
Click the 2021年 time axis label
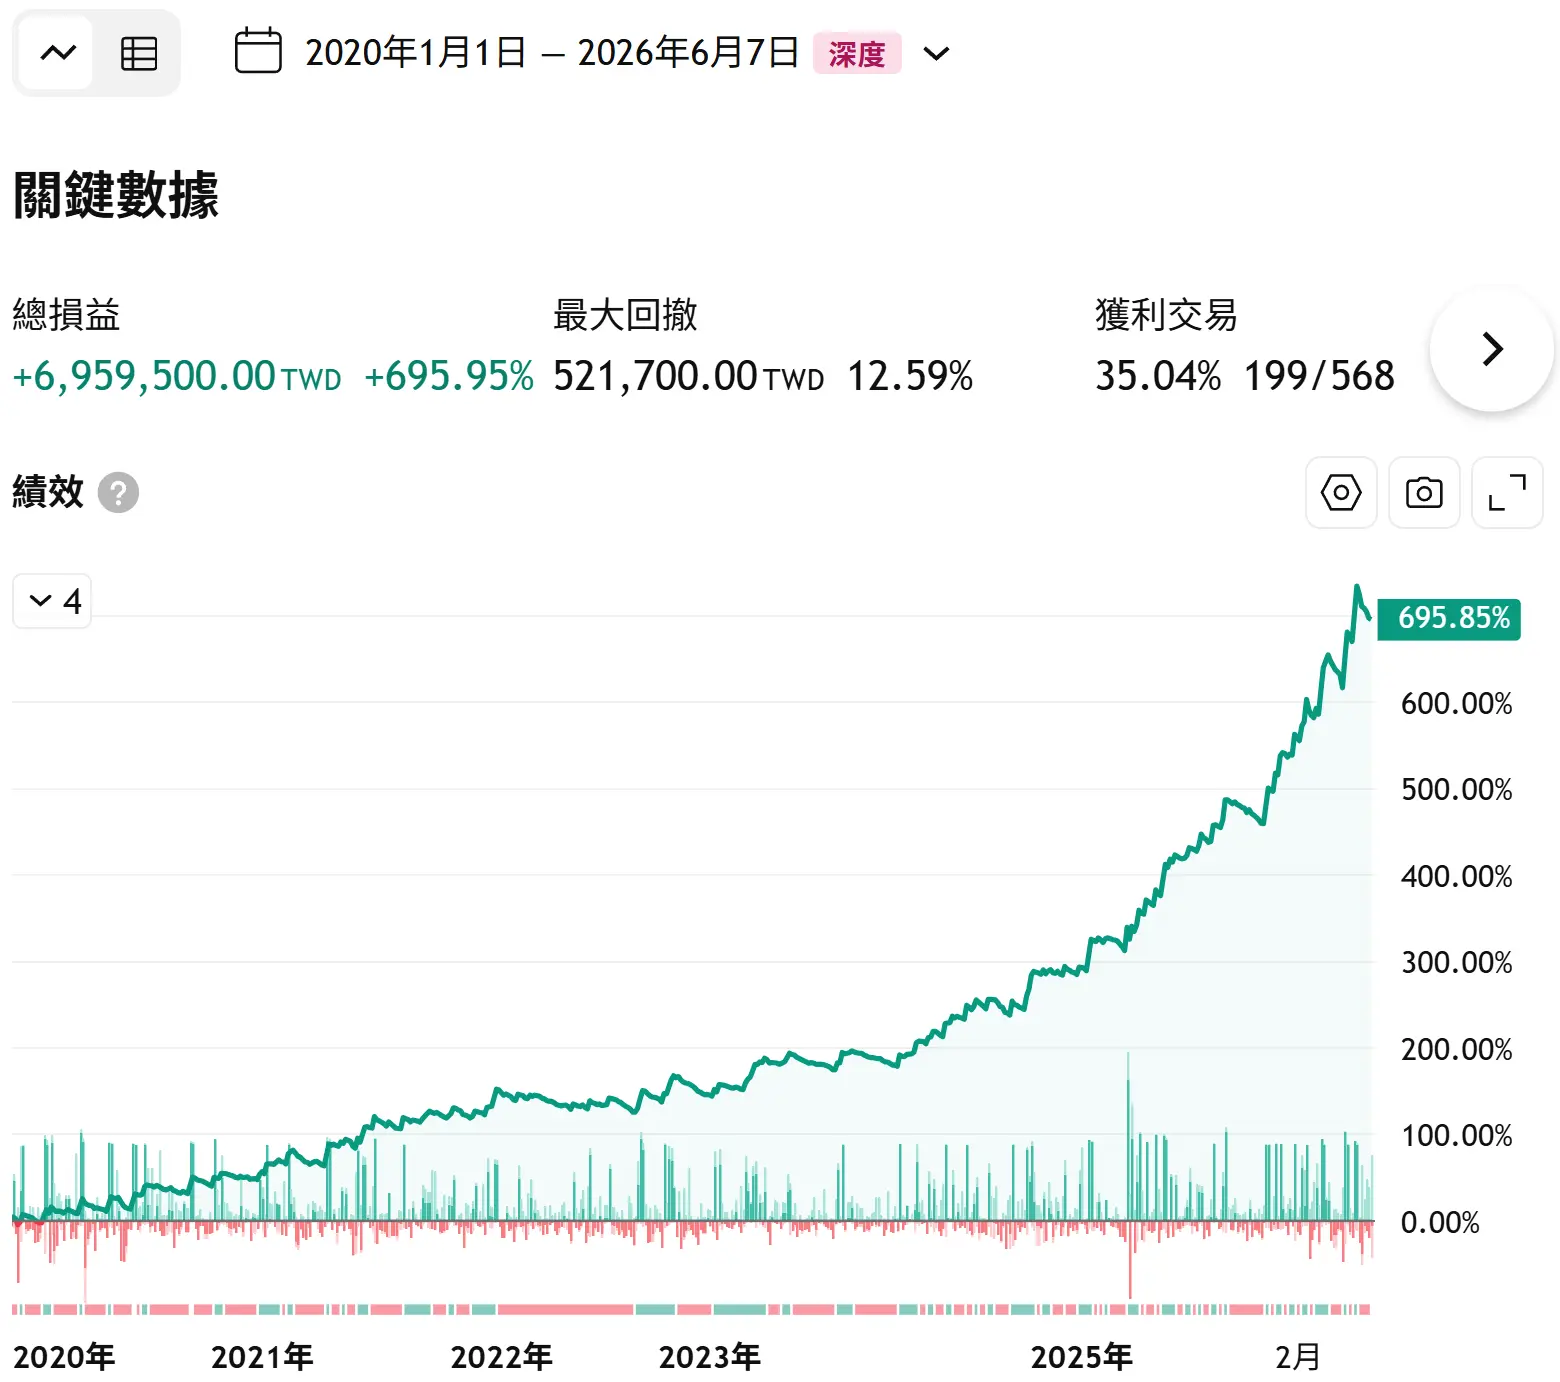pyautogui.click(x=262, y=1357)
